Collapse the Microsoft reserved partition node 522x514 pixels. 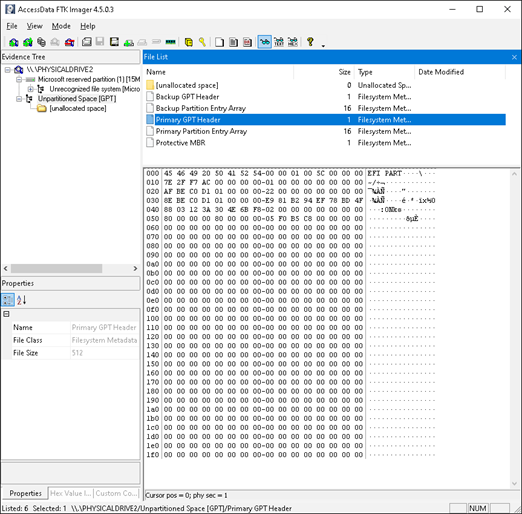(19, 79)
